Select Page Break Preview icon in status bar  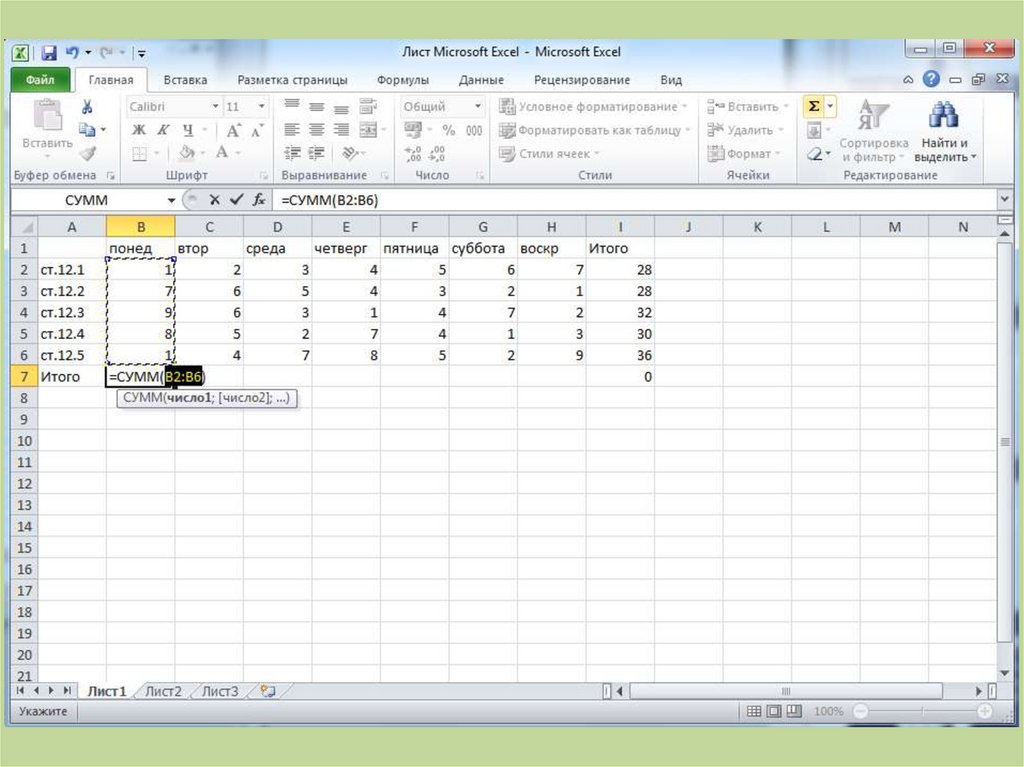(794, 711)
